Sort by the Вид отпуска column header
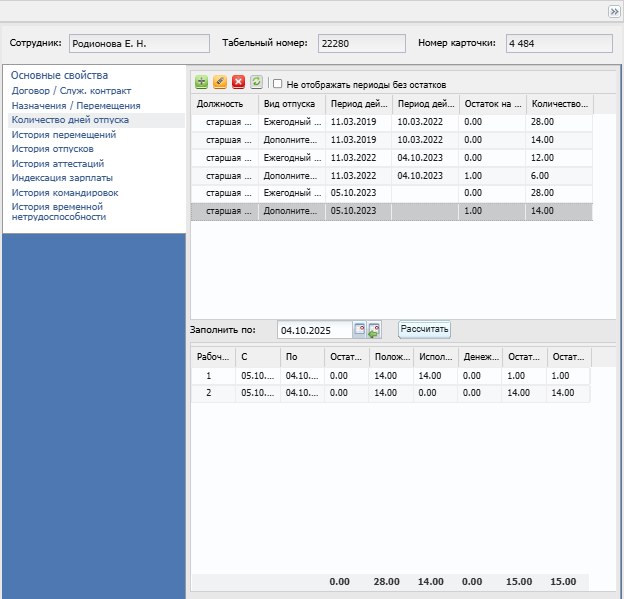The width and height of the screenshot is (624, 599). click(x=292, y=104)
